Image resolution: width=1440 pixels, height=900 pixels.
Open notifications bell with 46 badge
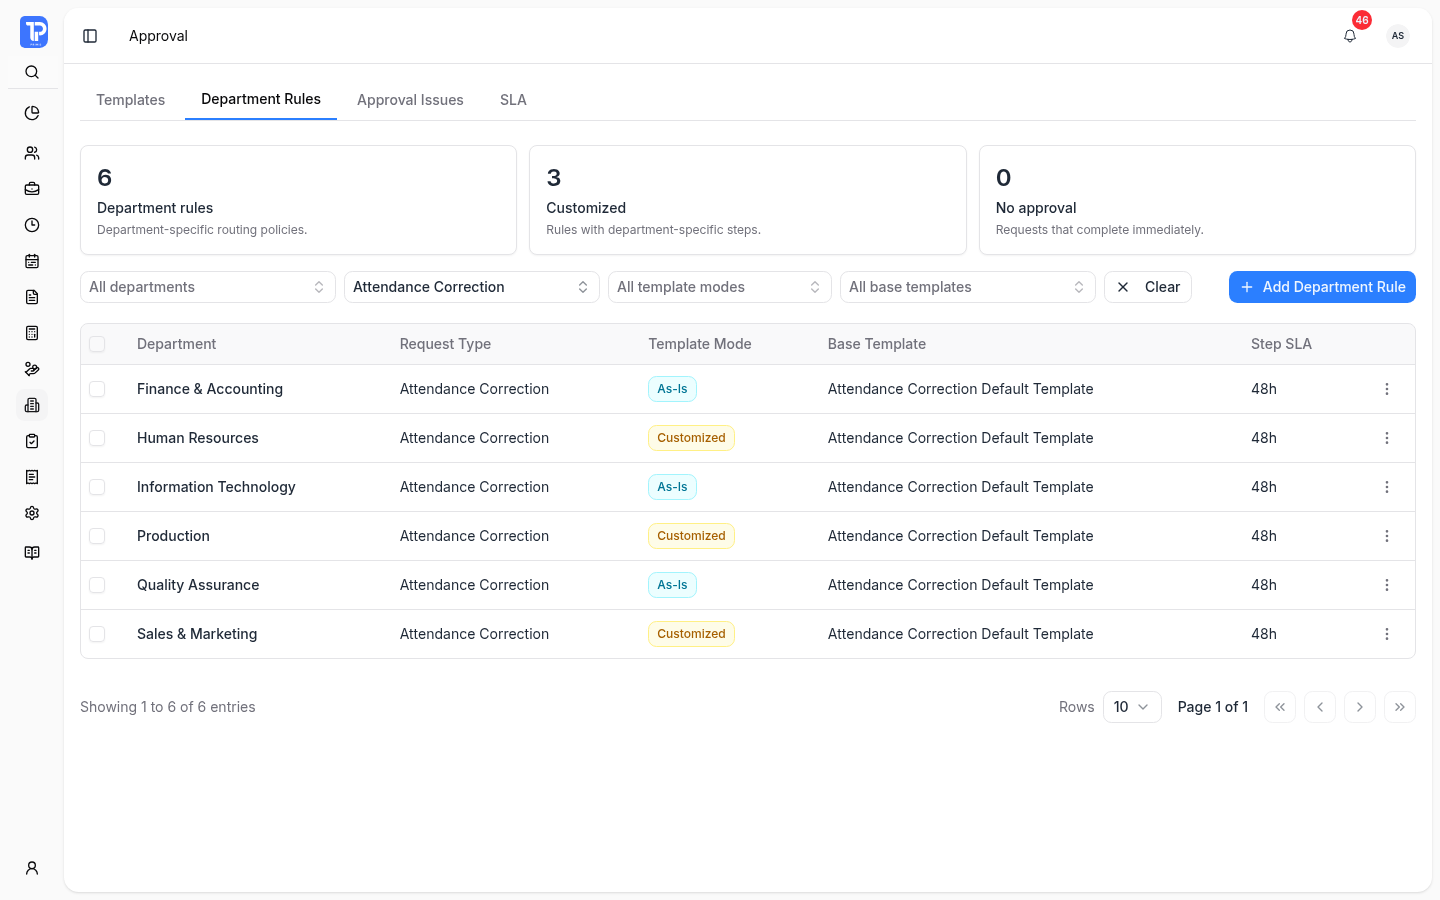tap(1350, 36)
